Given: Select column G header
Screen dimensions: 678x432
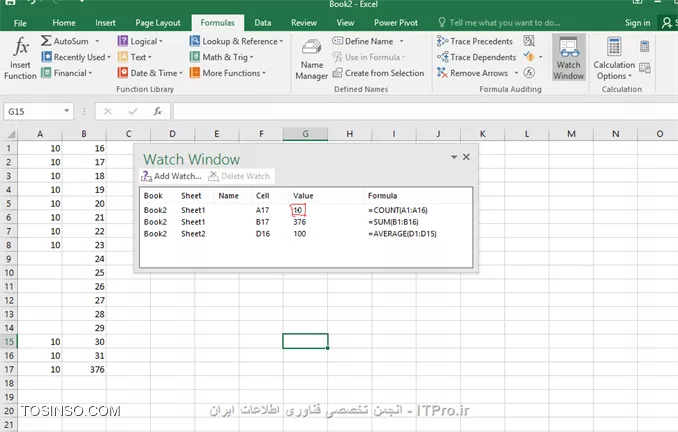Looking at the screenshot, I should pos(305,134).
